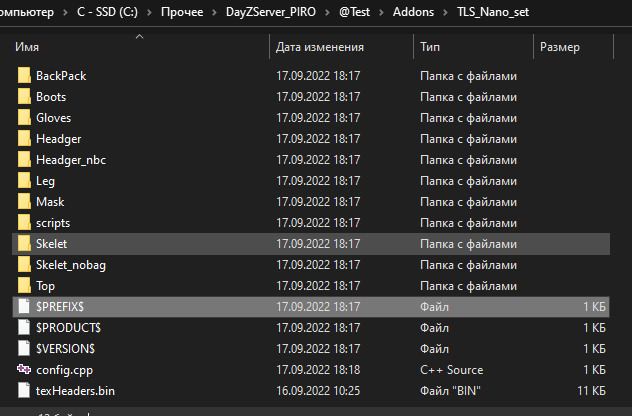Screen dimensions: 632x416
Task: Select the Leg folder name
Action: [x=45, y=181]
